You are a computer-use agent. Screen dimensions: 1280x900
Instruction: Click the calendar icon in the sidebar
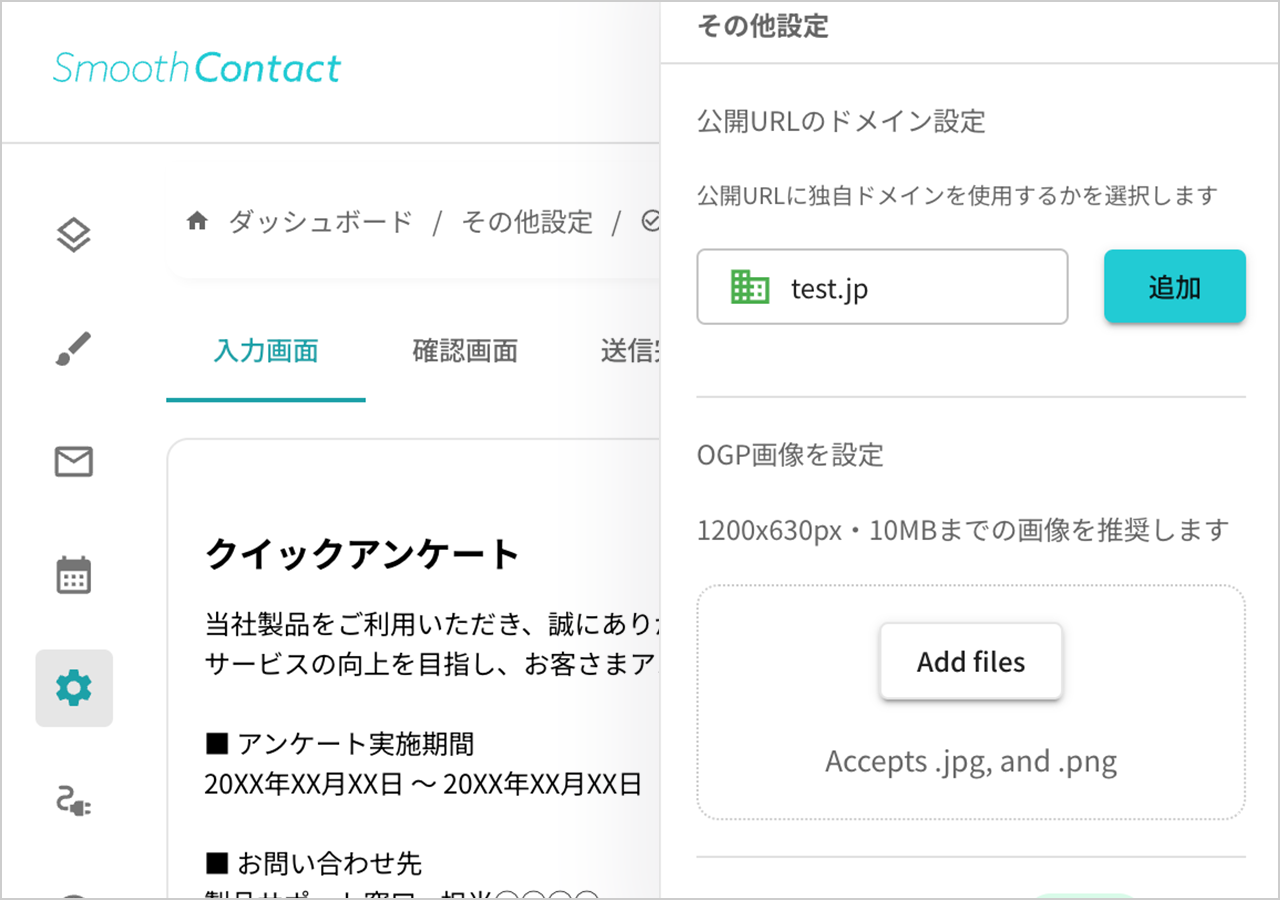click(x=74, y=574)
